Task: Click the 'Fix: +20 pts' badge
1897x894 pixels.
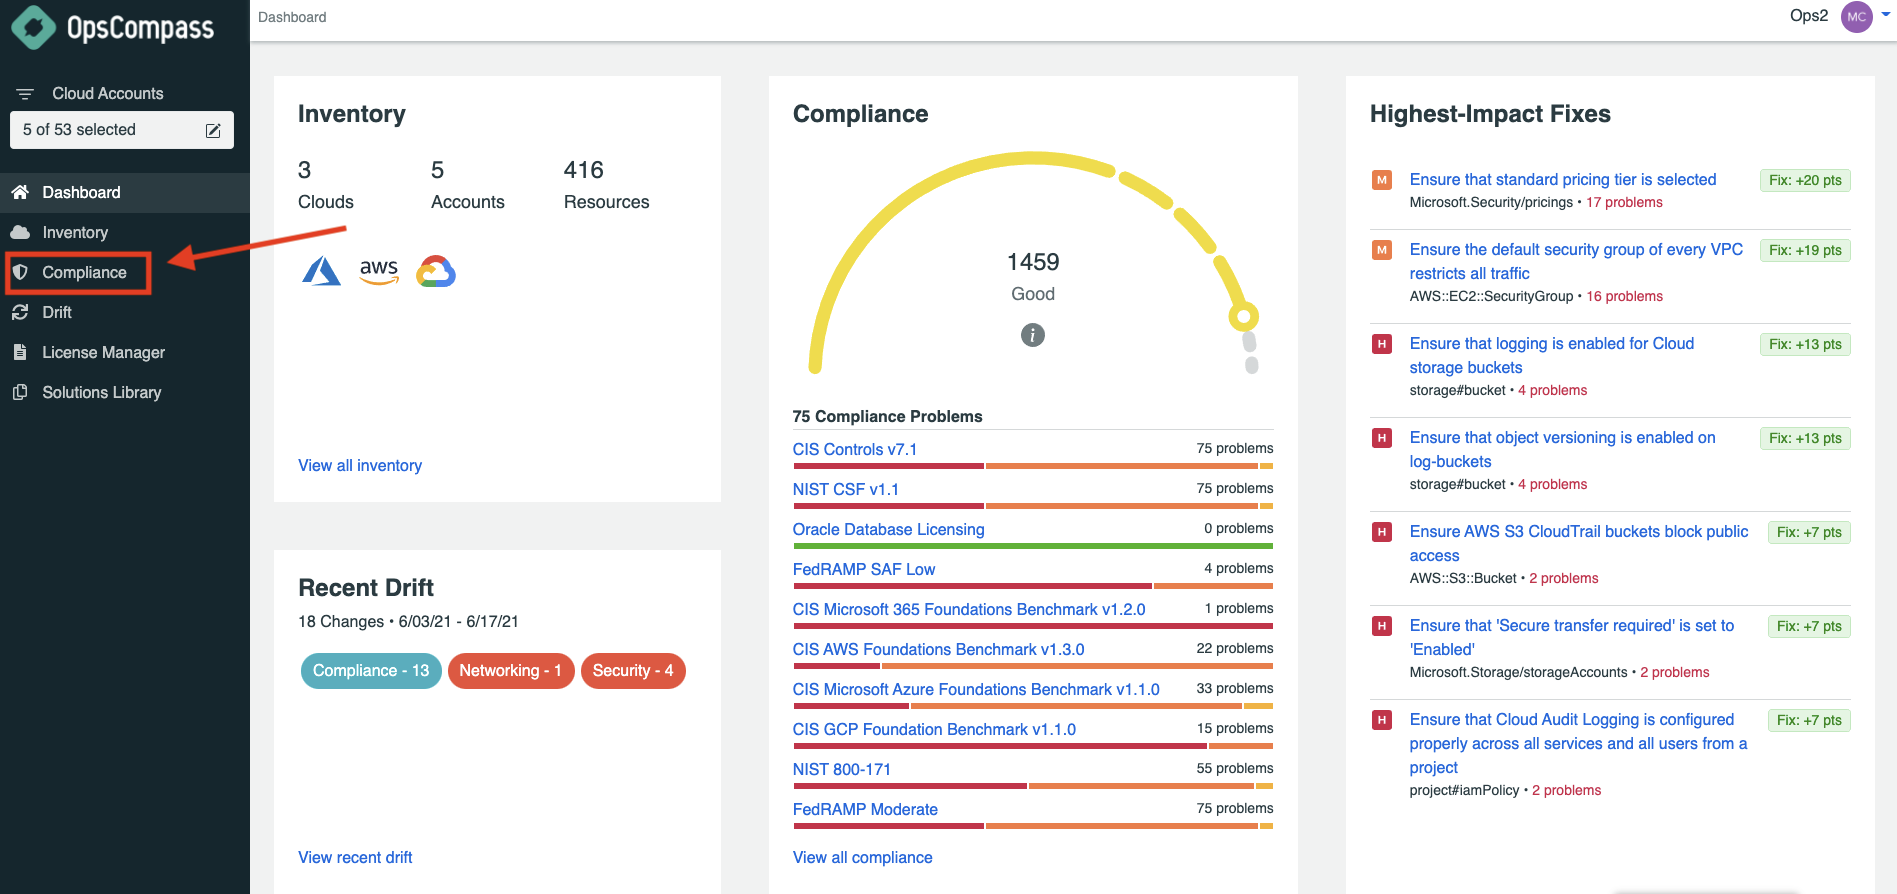Action: (1805, 181)
